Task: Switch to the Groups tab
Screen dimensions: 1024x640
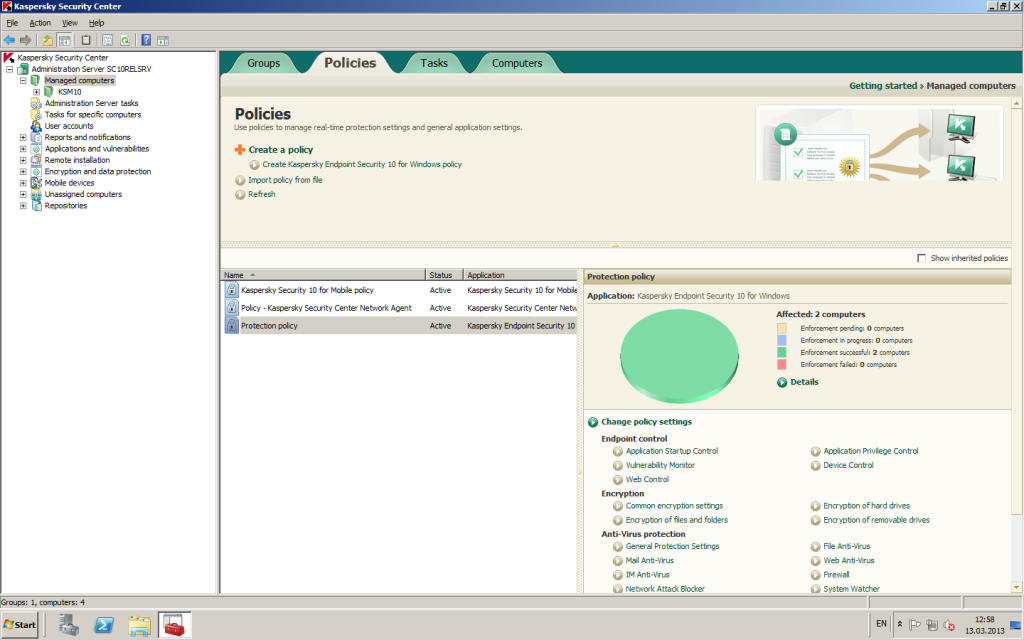Action: tap(263, 63)
